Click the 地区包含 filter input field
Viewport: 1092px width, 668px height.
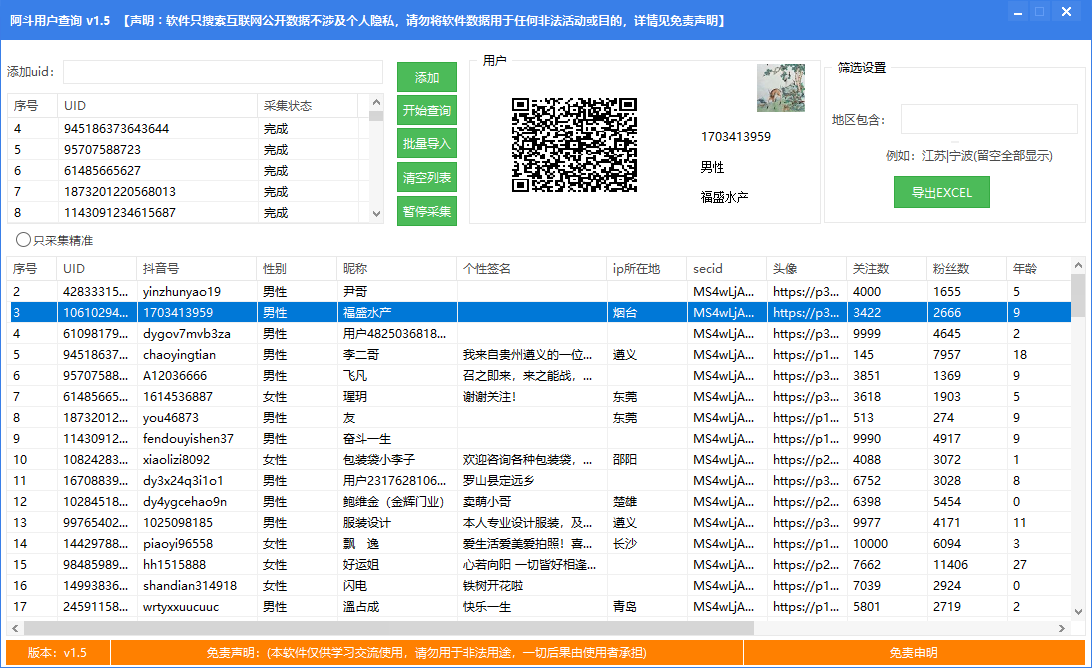click(x=990, y=118)
